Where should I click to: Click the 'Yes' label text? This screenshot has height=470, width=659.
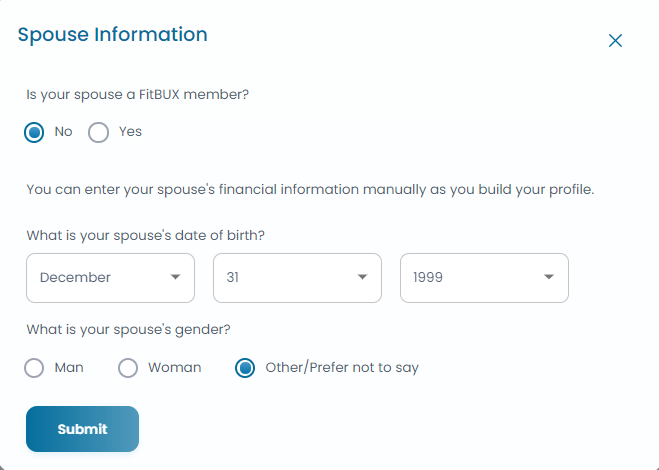click(x=130, y=132)
